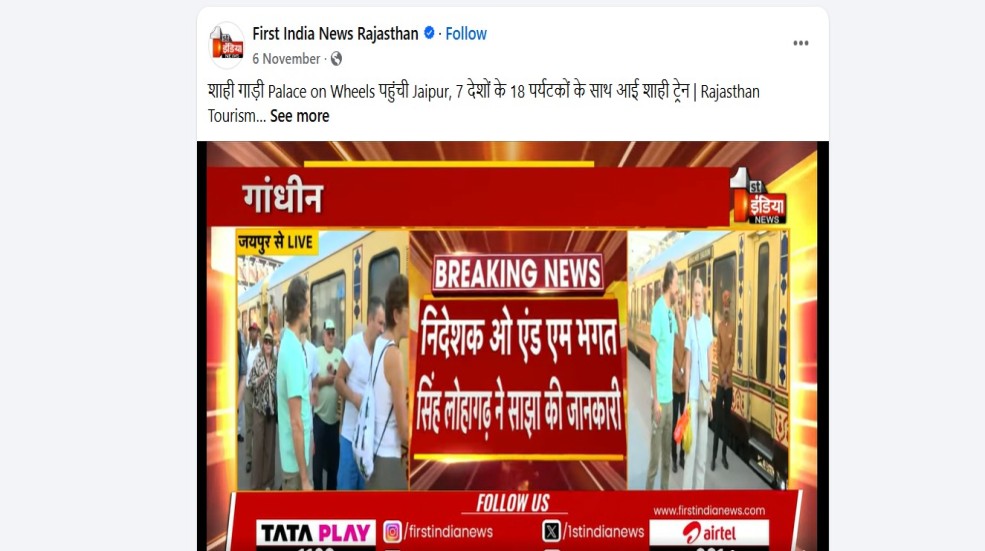Expand the post text with See more
This screenshot has width=985, height=551.
(300, 116)
